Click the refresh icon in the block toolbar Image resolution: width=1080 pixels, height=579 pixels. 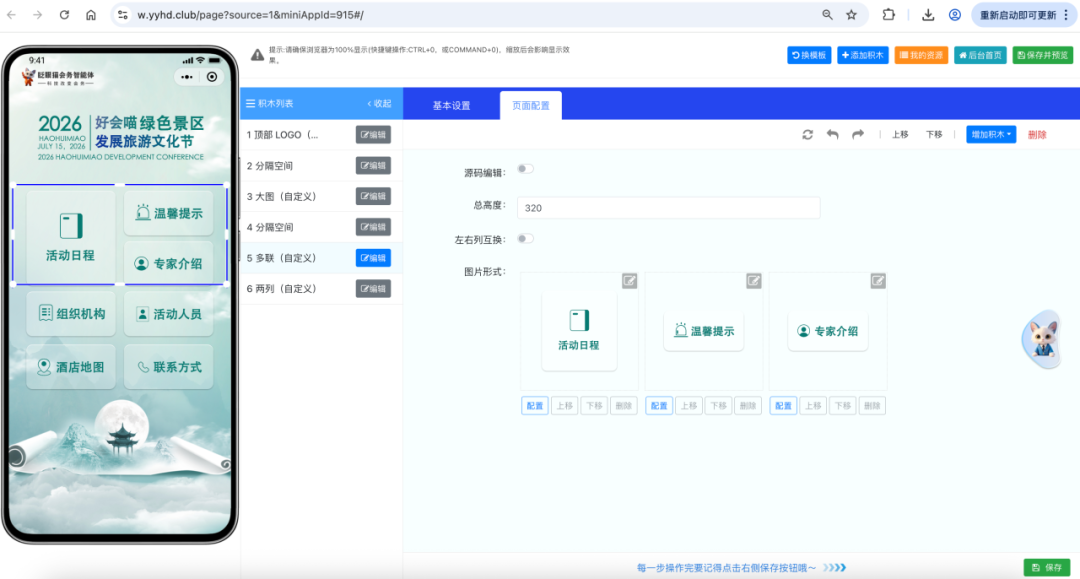click(808, 135)
